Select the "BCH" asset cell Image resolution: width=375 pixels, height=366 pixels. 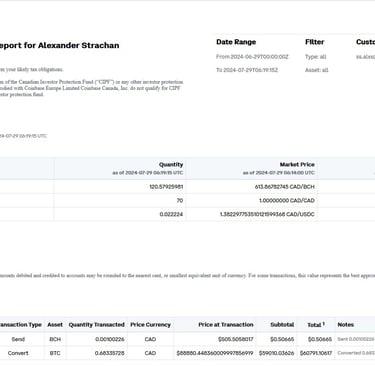tap(55, 339)
